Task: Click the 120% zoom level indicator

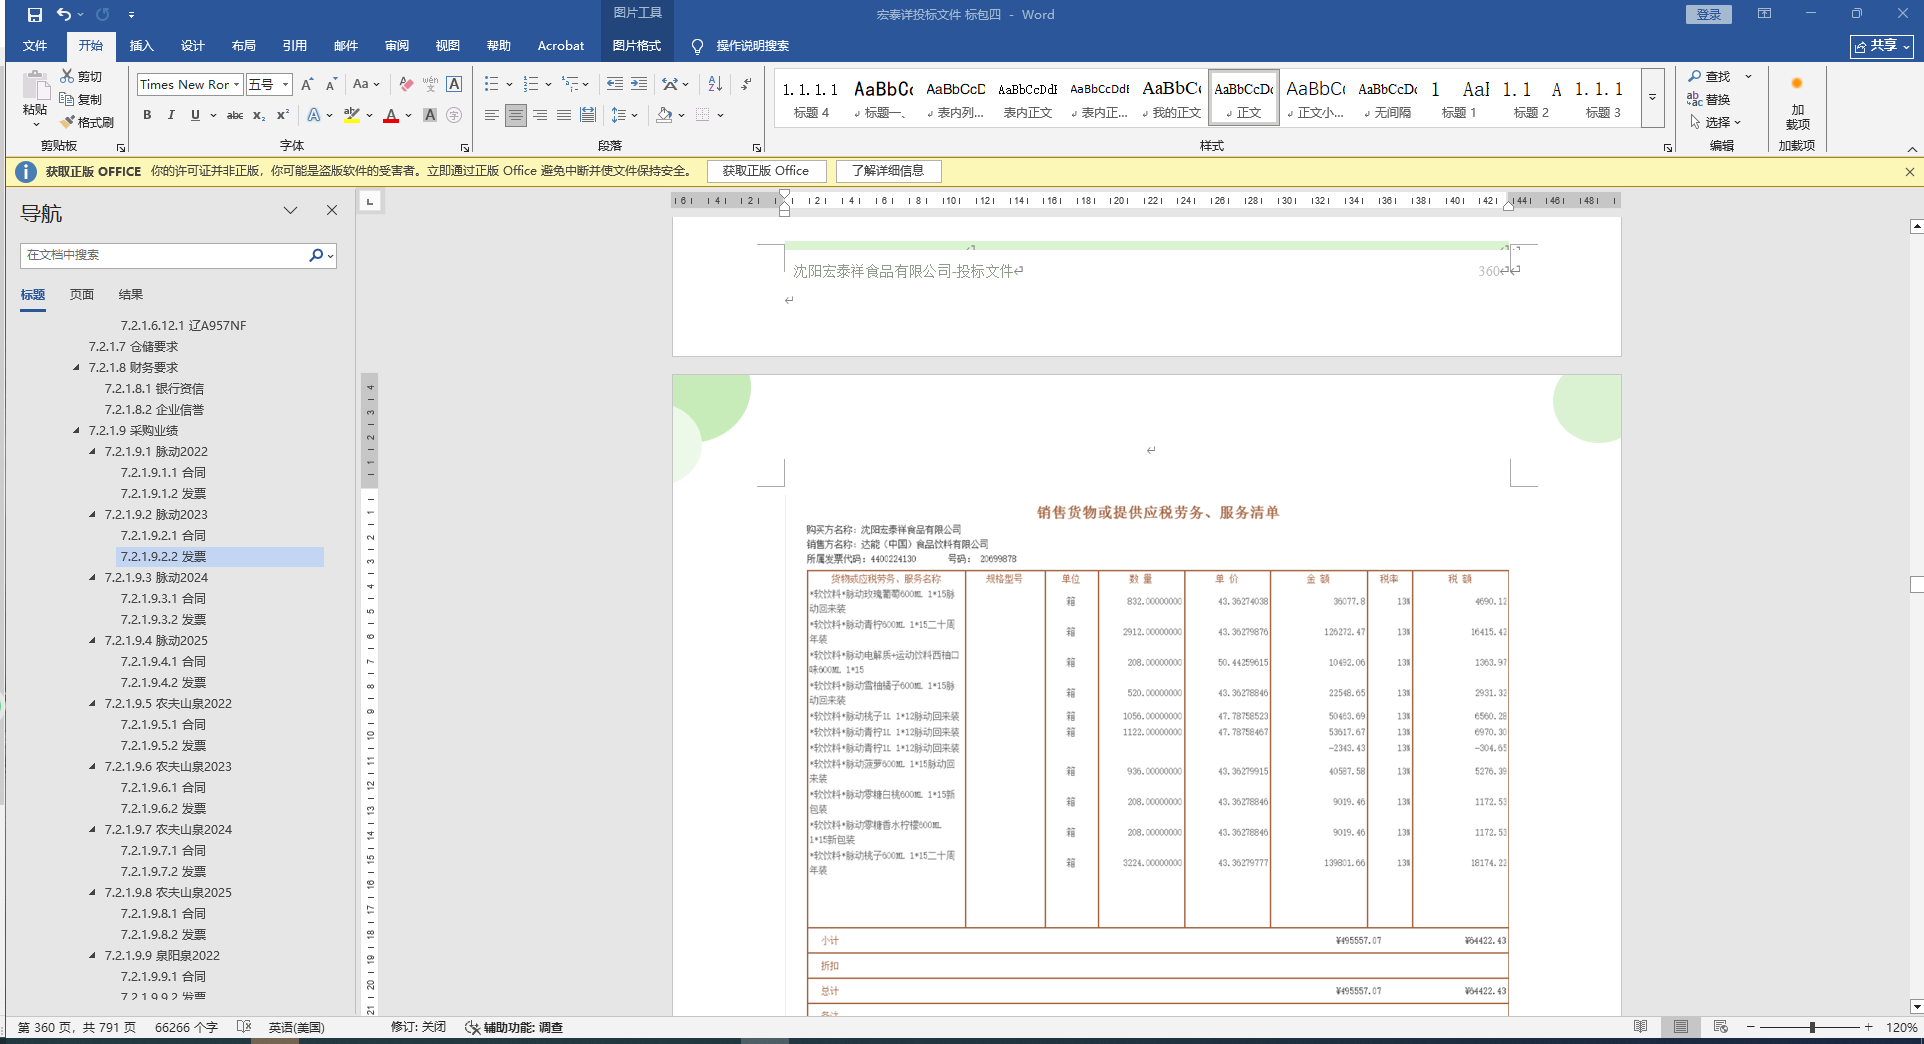Action: 1901,1027
